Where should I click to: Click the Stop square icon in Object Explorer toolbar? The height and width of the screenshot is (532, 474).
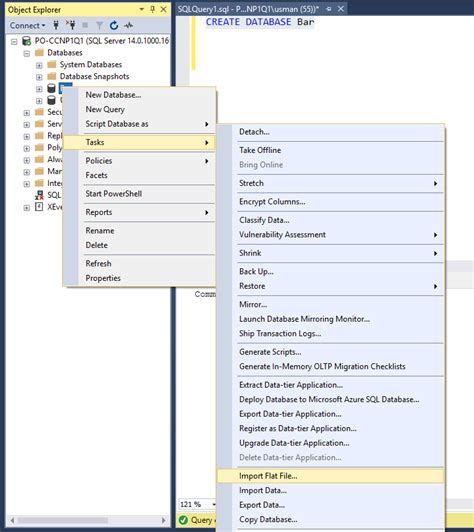coord(85,25)
